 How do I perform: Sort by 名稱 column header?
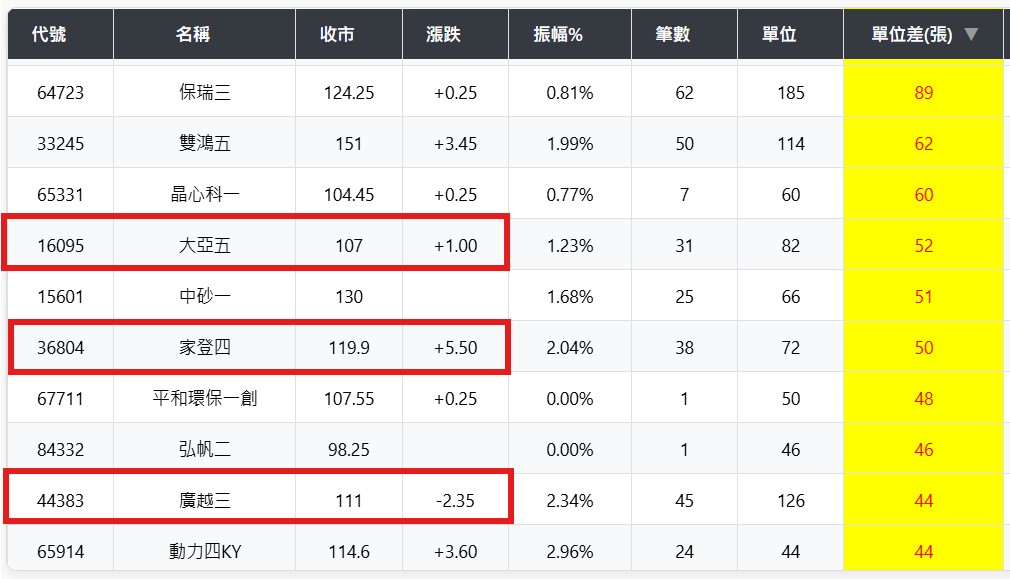point(193,35)
